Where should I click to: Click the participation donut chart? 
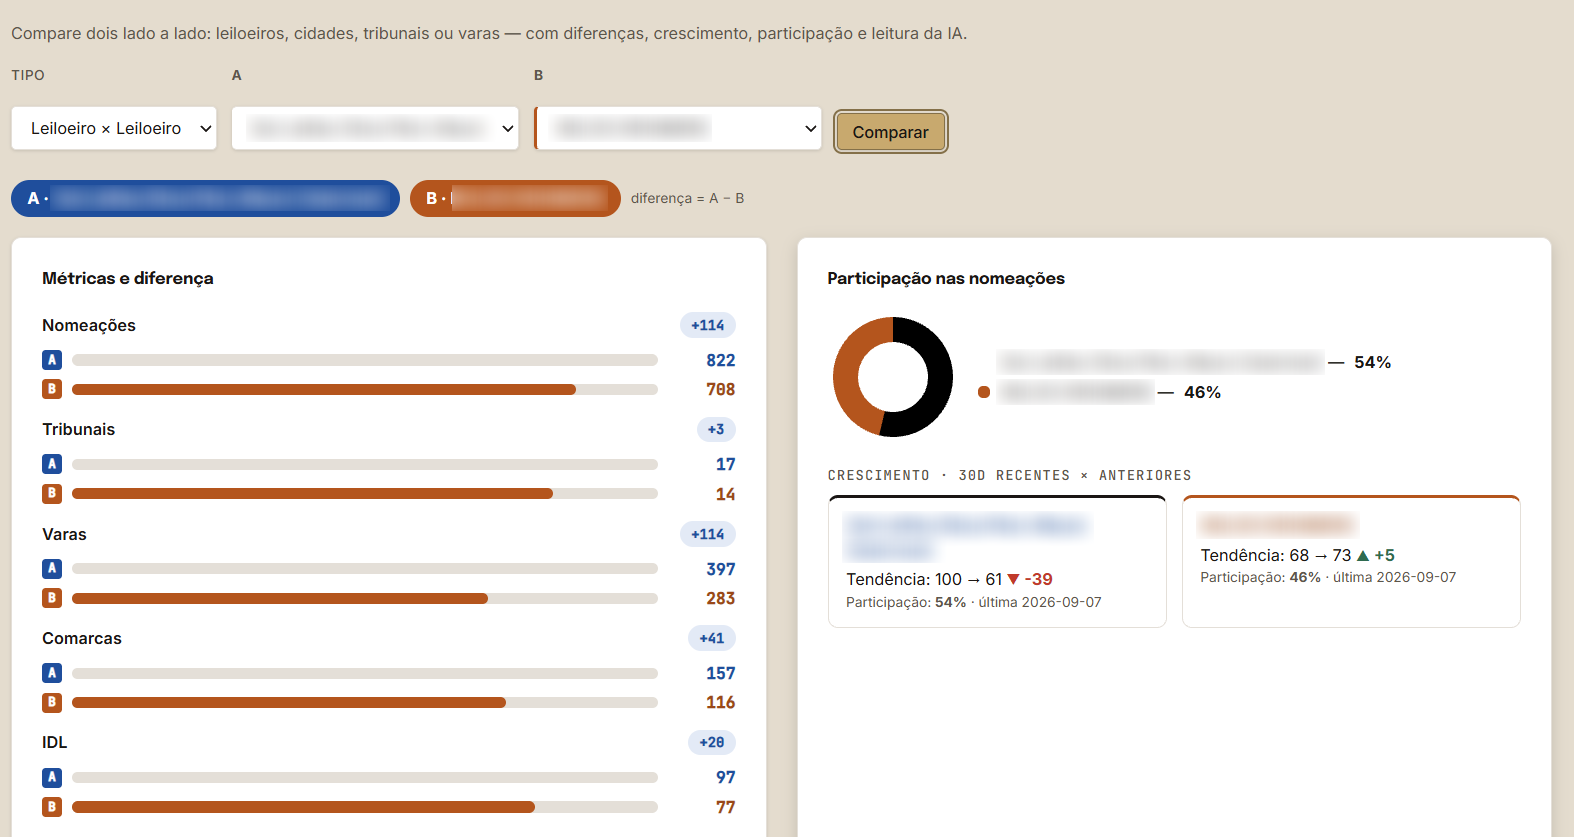coord(893,377)
